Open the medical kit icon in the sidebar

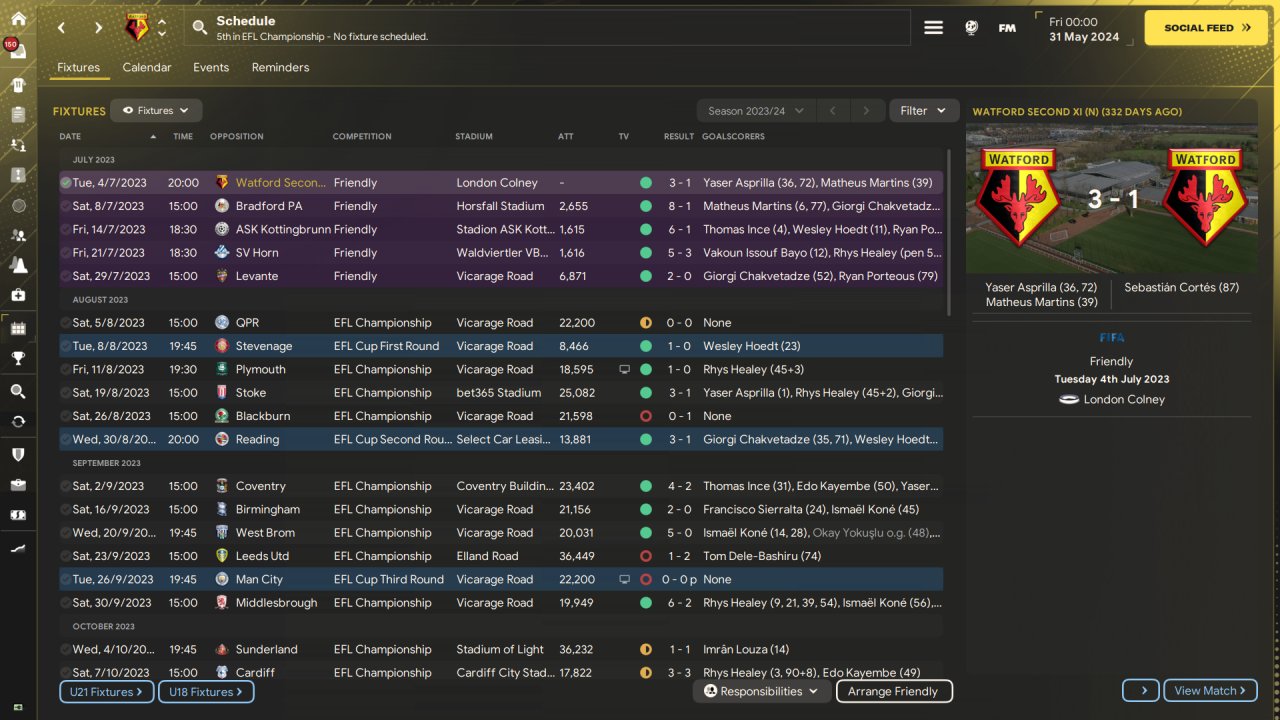(18, 295)
